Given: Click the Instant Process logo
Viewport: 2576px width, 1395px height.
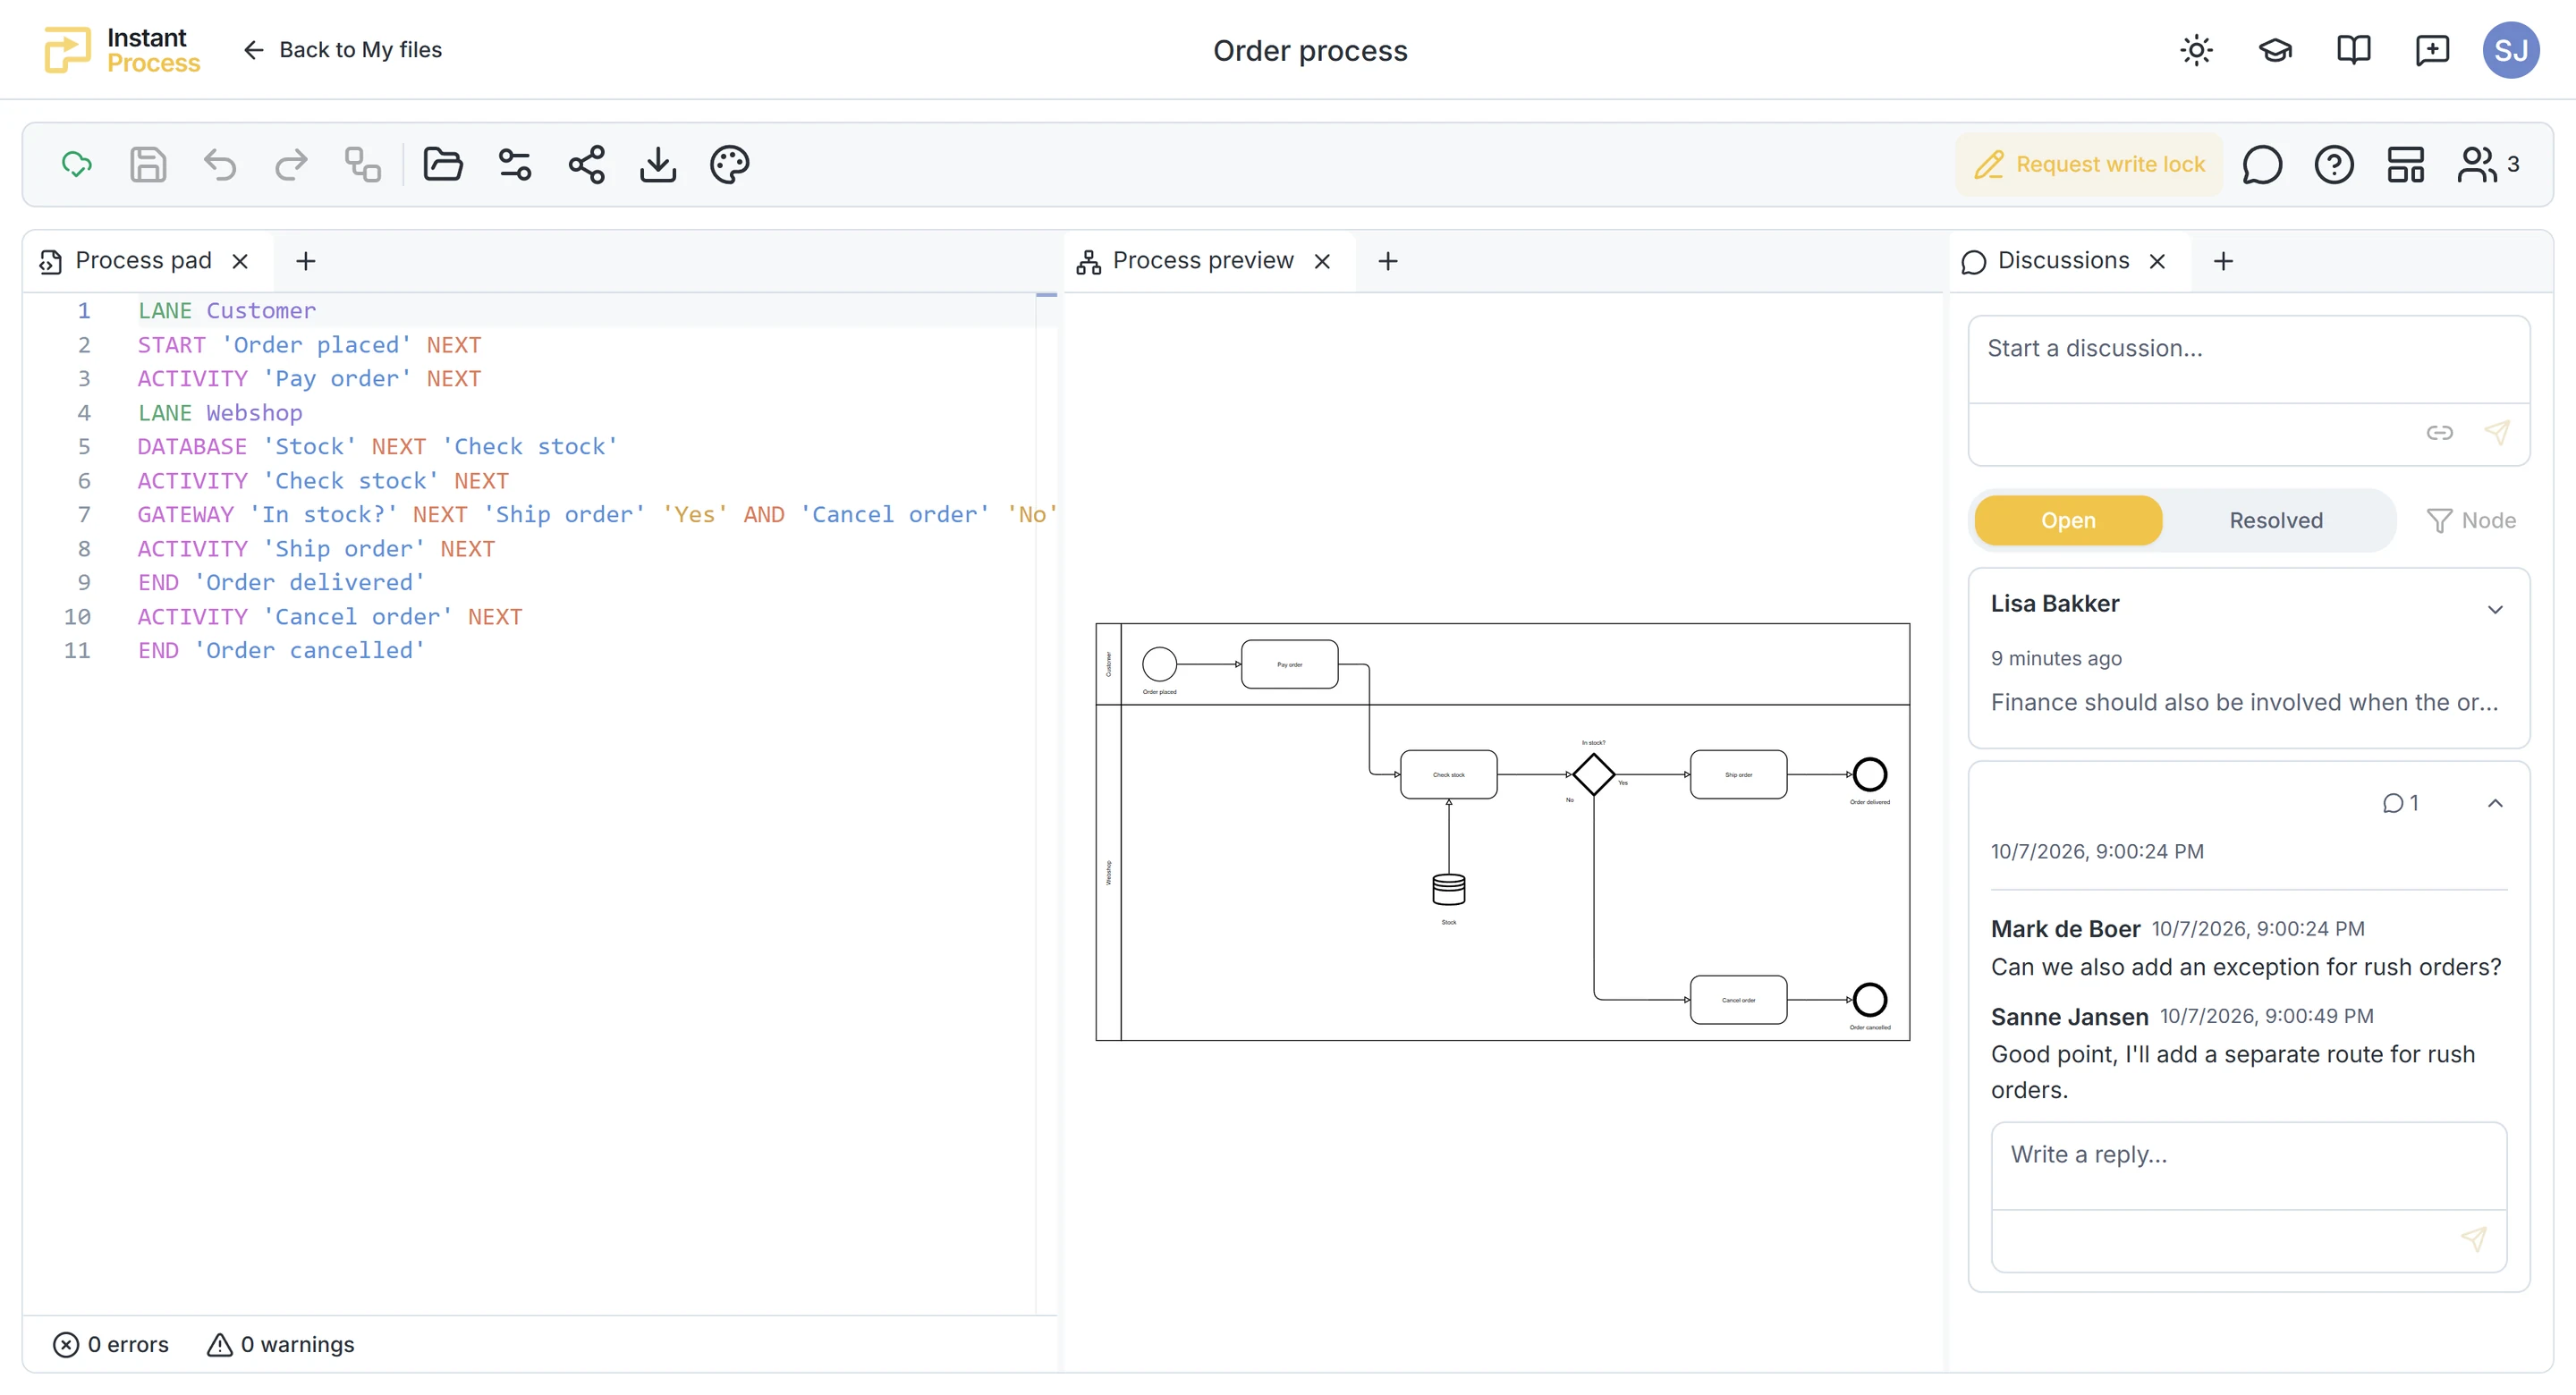Looking at the screenshot, I should (x=122, y=50).
